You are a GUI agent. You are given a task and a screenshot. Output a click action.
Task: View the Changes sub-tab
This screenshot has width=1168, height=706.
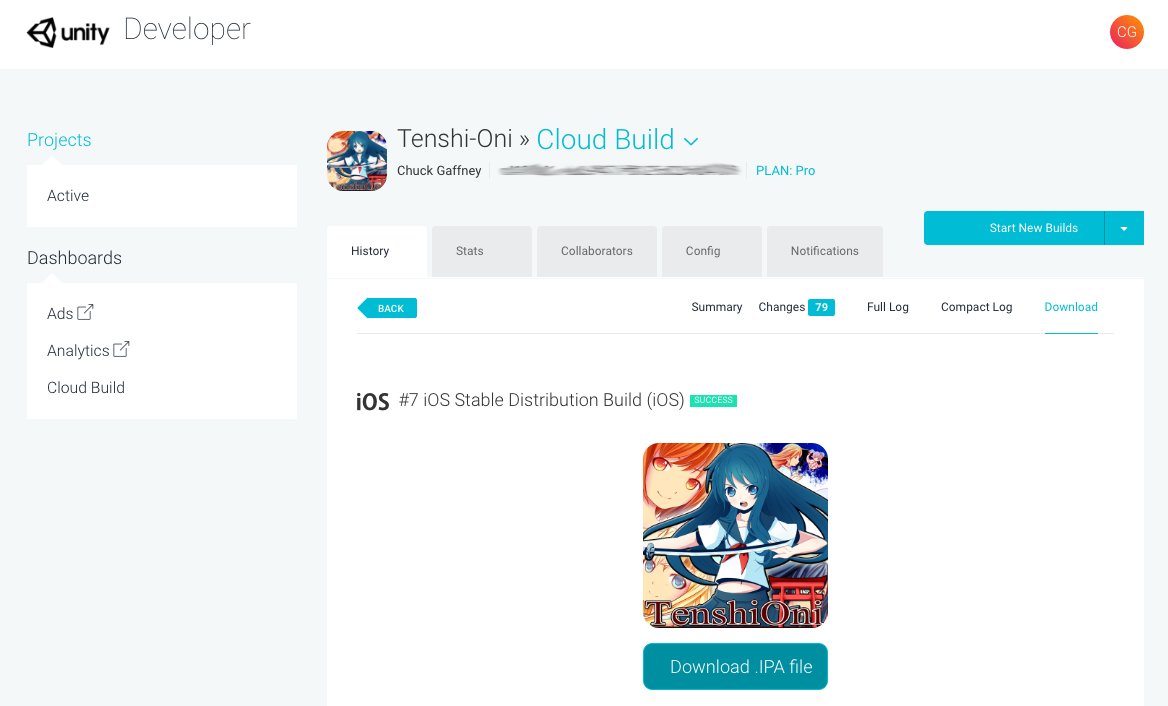tap(781, 307)
